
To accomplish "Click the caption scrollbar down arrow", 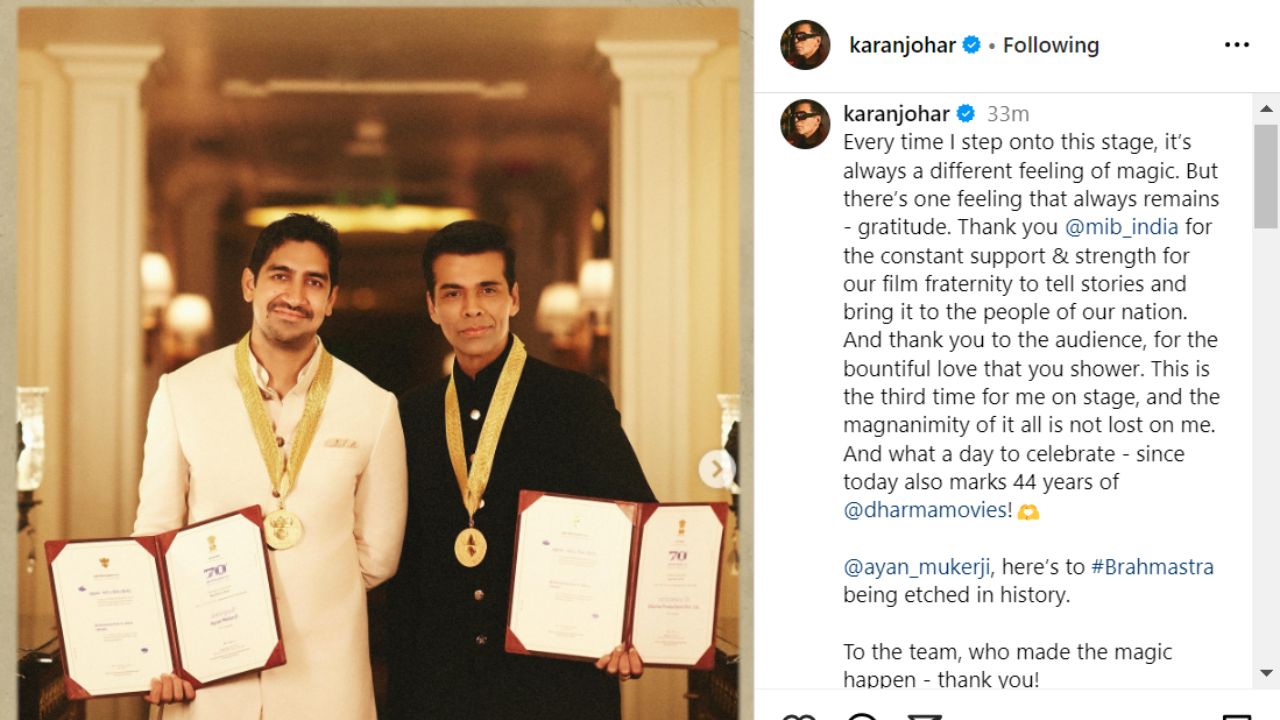I will tap(1266, 673).
